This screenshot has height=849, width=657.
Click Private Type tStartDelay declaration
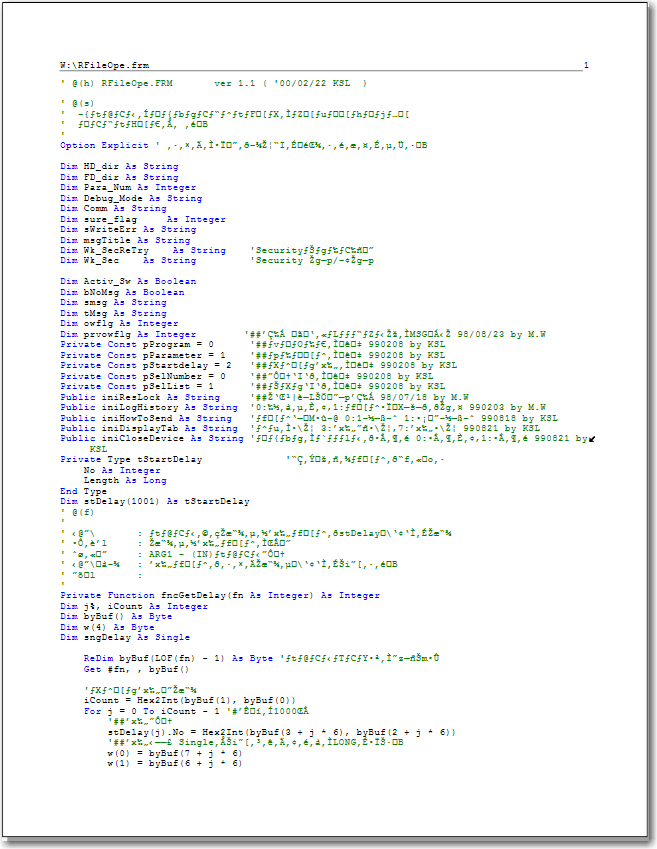pos(131,460)
